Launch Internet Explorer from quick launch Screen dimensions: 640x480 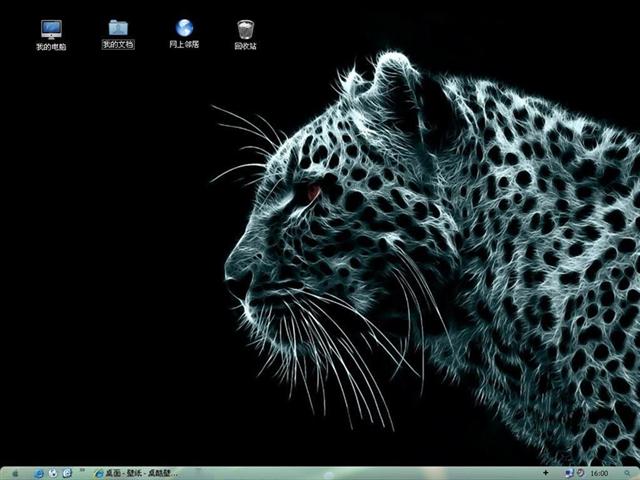click(39, 472)
